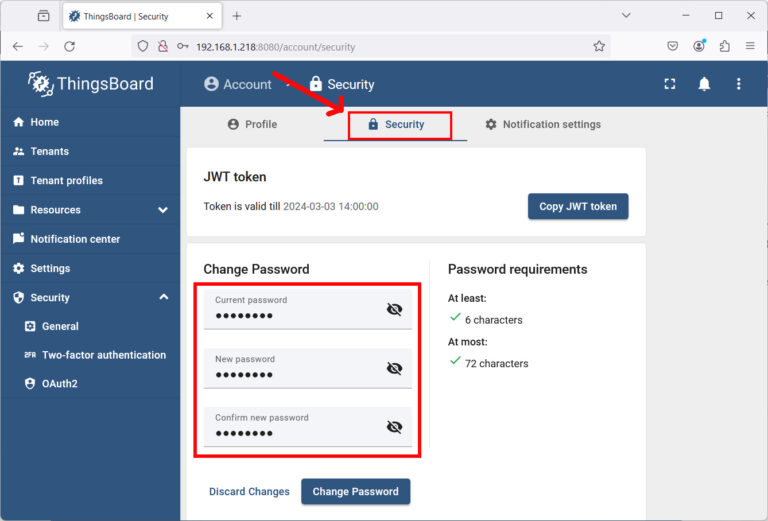768x521 pixels.
Task: Bookmark this page with star icon
Action: pos(599,46)
